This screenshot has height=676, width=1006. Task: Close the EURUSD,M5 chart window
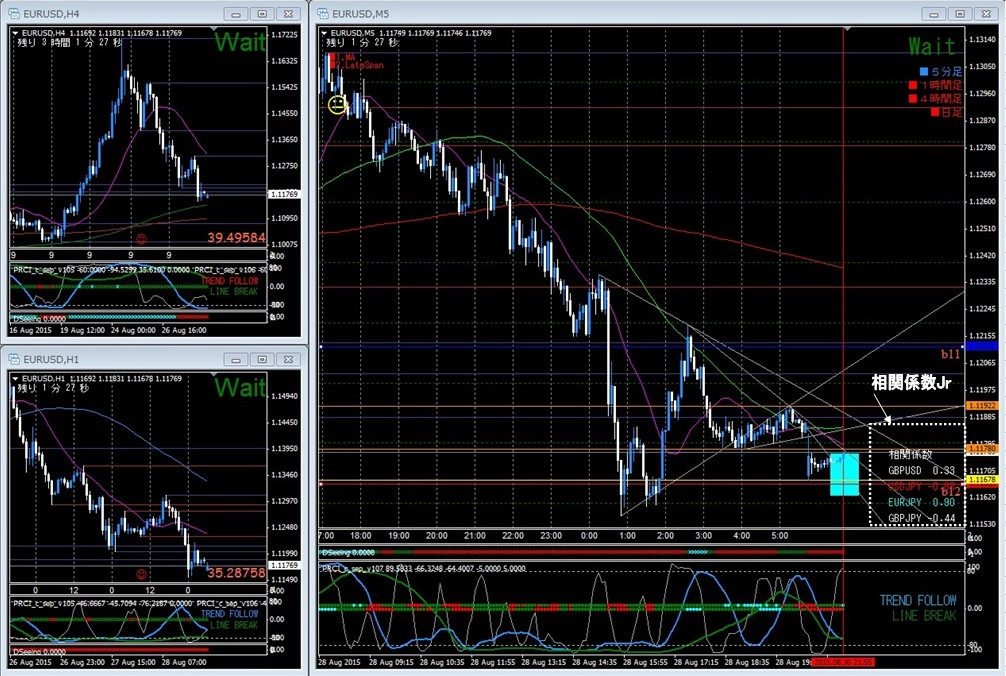click(x=986, y=13)
